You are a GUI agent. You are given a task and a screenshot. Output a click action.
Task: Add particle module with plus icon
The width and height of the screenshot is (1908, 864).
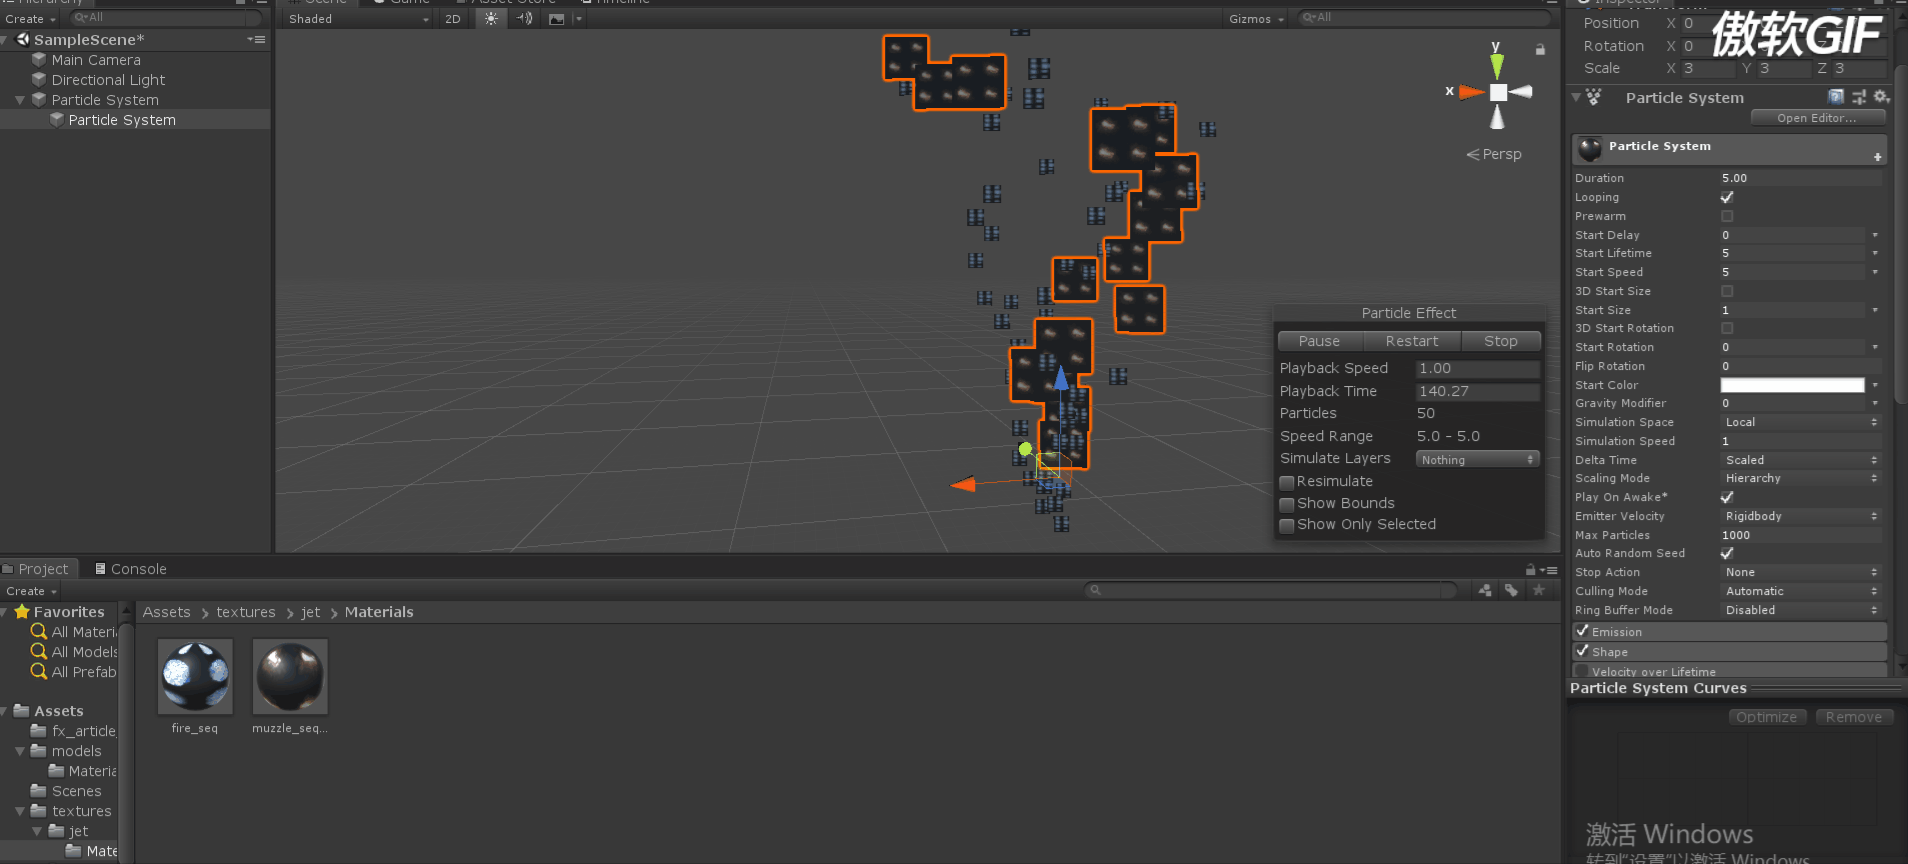[1878, 157]
